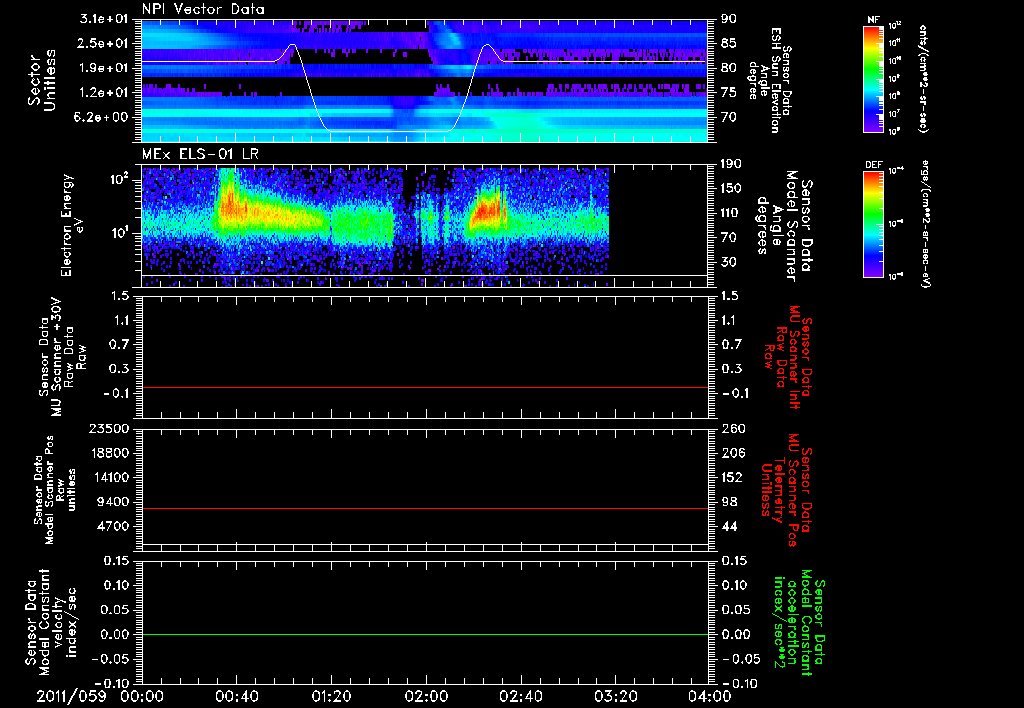
Task: Click the 04:00 time axis label
Action: [x=709, y=696]
